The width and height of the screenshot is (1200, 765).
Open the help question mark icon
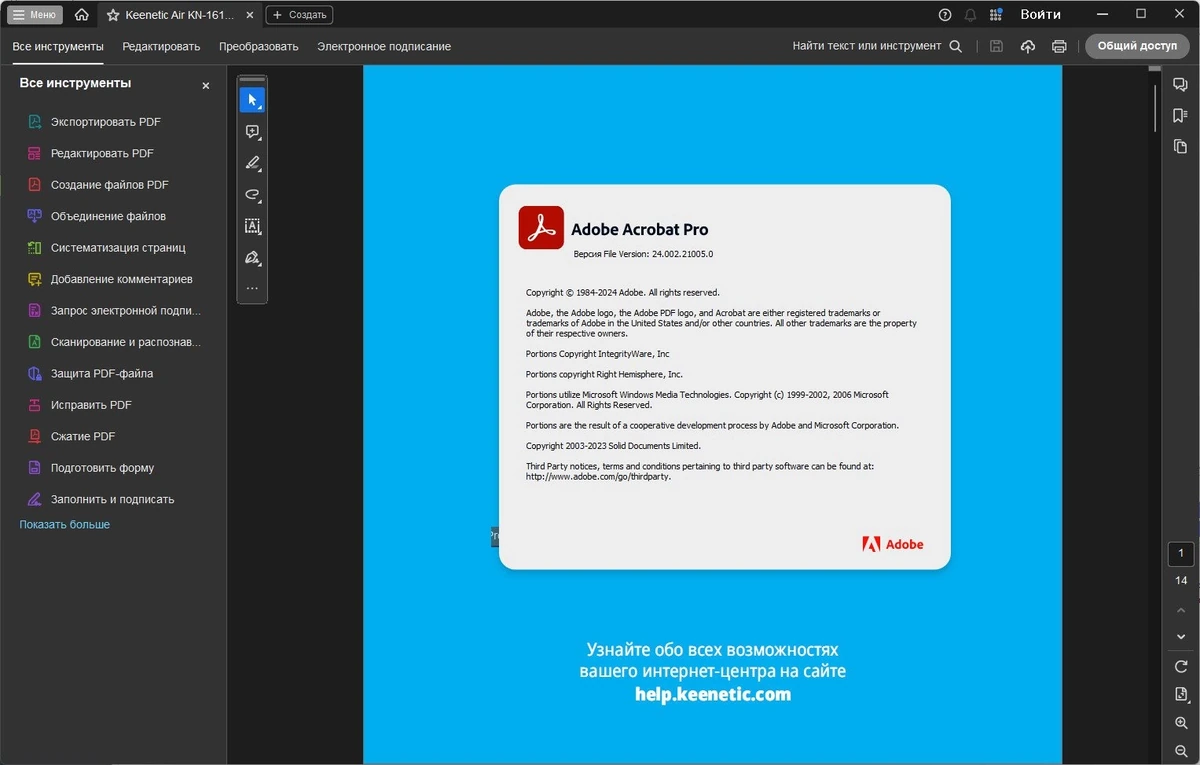(945, 15)
